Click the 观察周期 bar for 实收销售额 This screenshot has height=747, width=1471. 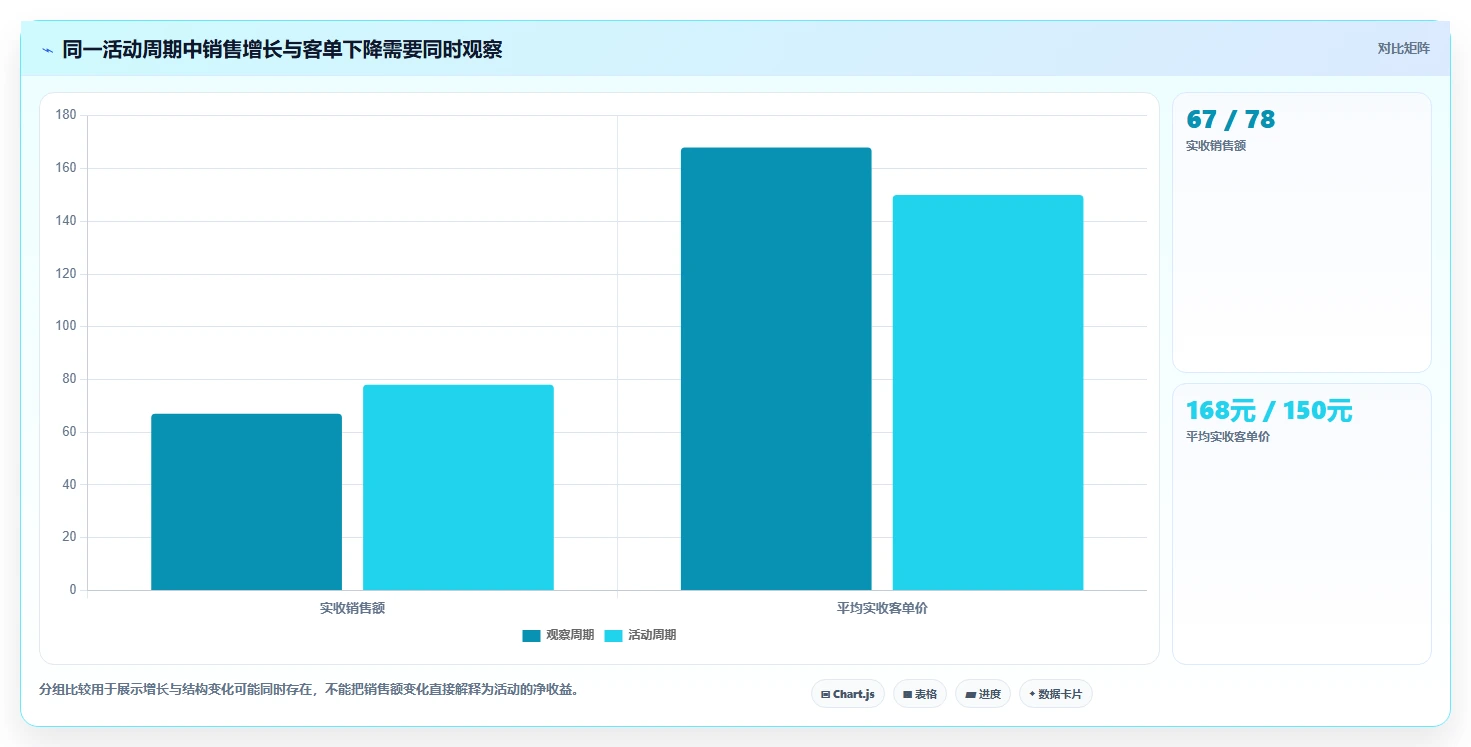point(247,502)
